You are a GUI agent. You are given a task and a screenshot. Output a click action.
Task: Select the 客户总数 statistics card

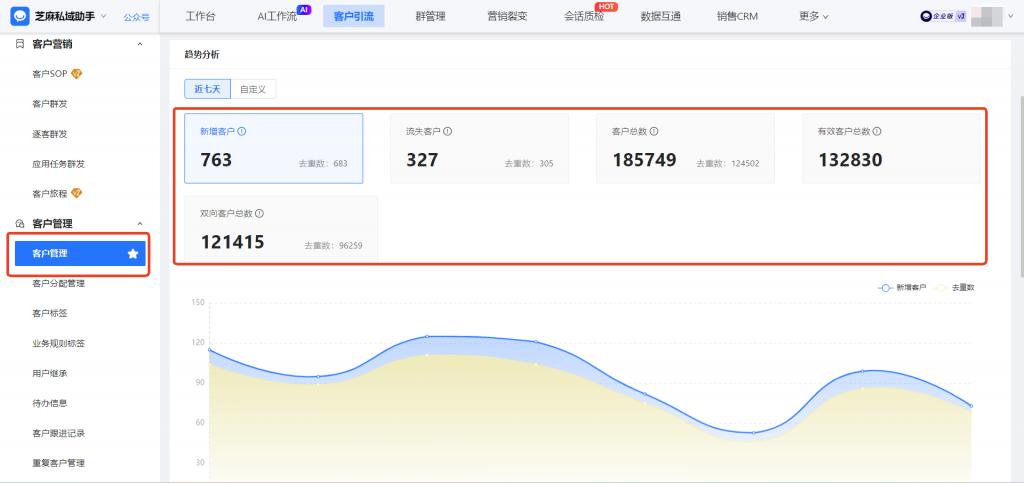686,148
